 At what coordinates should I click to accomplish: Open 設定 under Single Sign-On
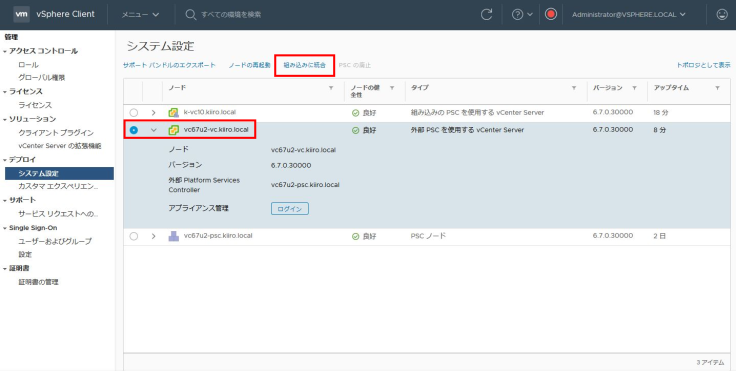click(x=25, y=255)
